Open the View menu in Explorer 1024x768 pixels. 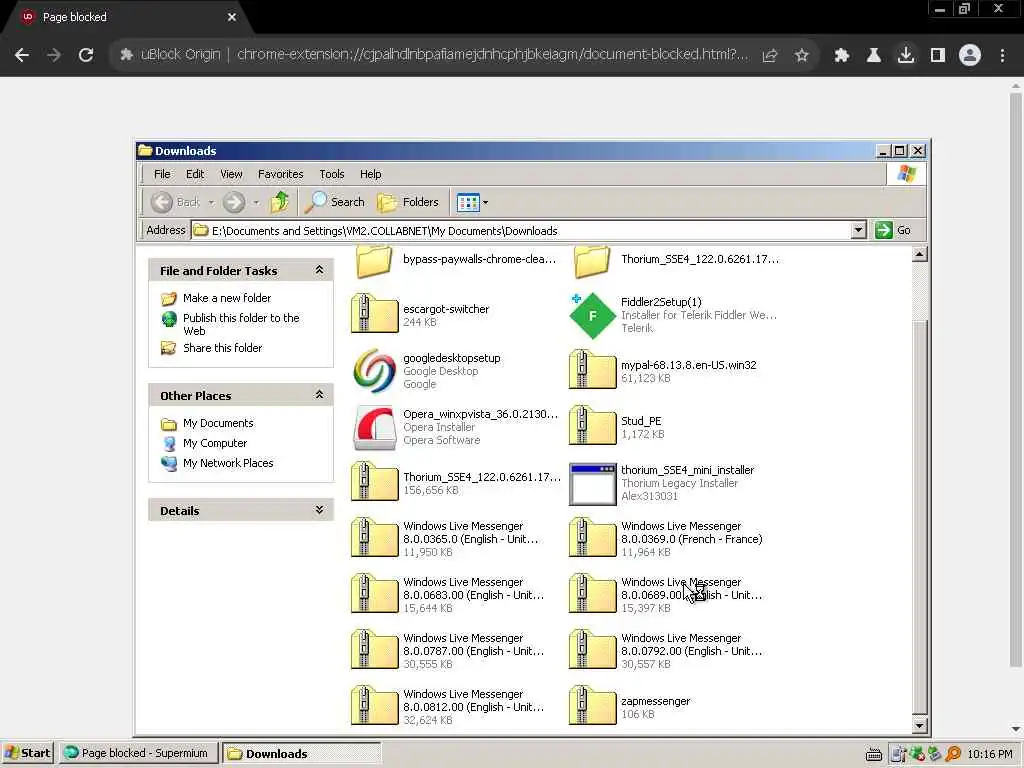(231, 174)
